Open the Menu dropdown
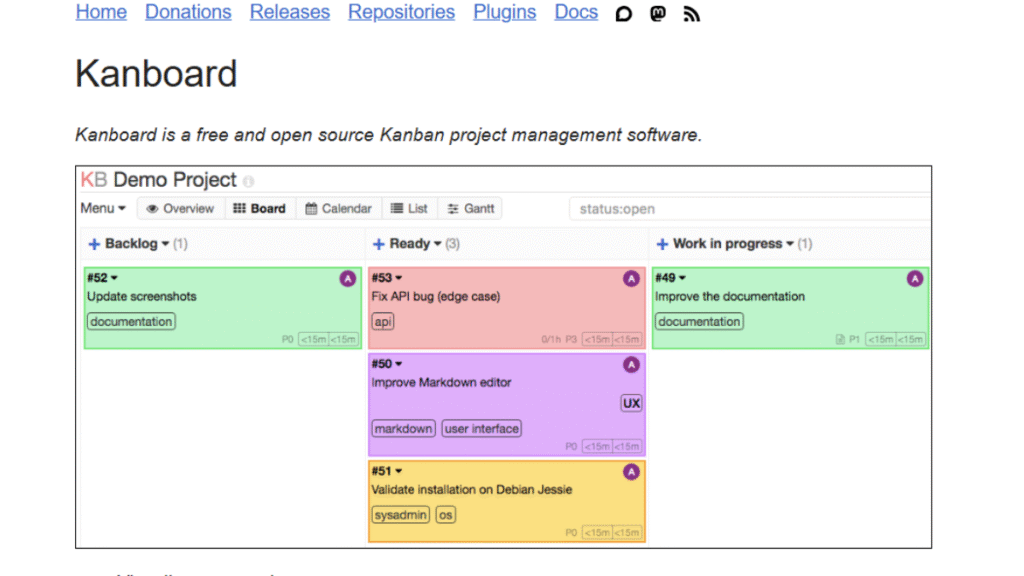This screenshot has height=576, width=1024. 101,208
